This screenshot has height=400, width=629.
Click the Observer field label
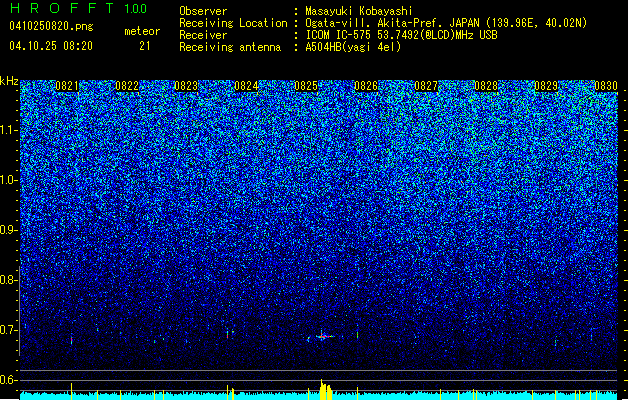tap(203, 11)
